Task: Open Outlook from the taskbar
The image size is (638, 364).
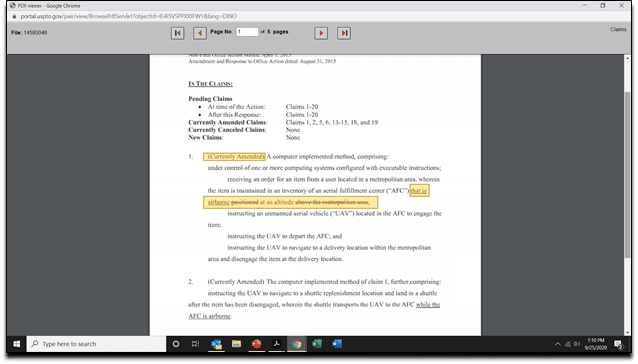Action: click(216, 344)
